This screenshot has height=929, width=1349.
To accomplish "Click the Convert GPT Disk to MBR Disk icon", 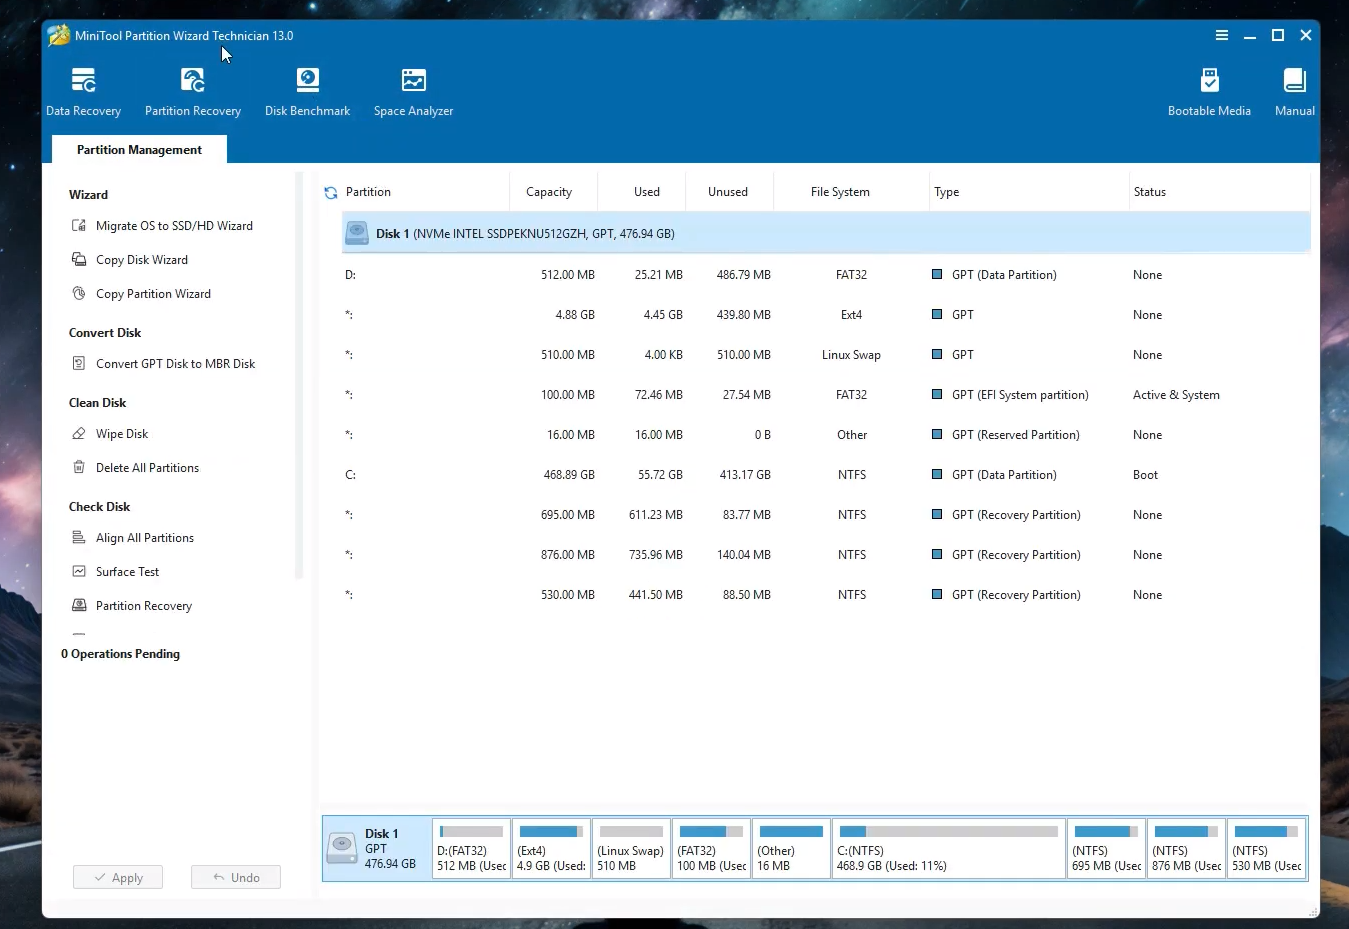I will (79, 363).
